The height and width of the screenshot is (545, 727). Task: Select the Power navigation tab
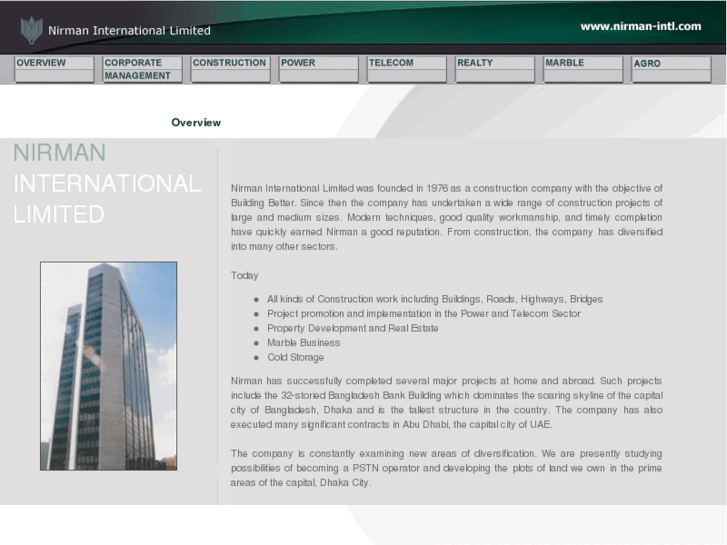[x=319, y=70]
